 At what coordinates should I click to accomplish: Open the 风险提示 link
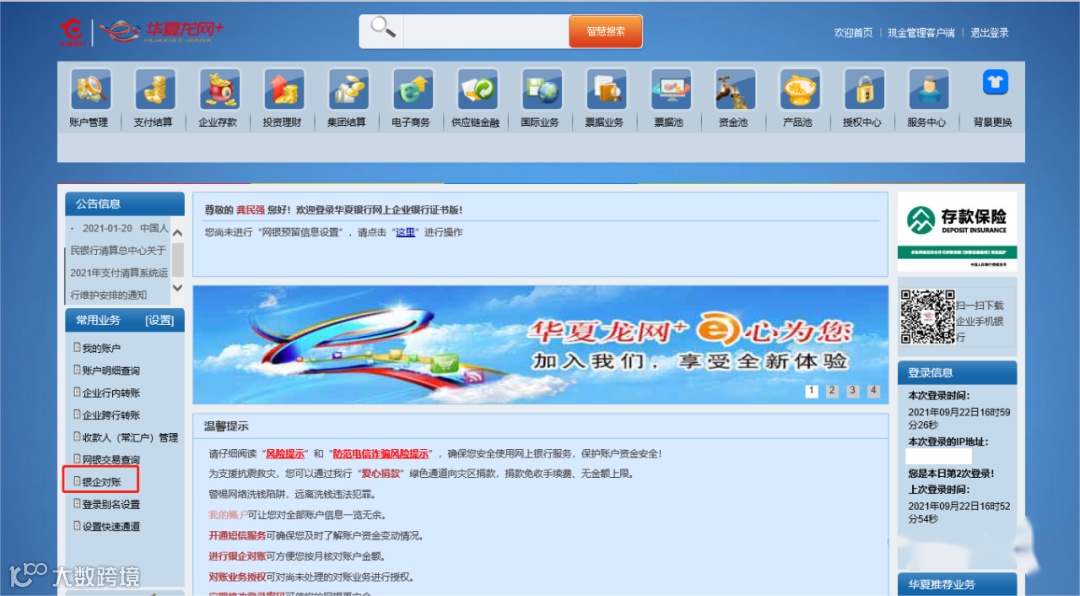285,453
